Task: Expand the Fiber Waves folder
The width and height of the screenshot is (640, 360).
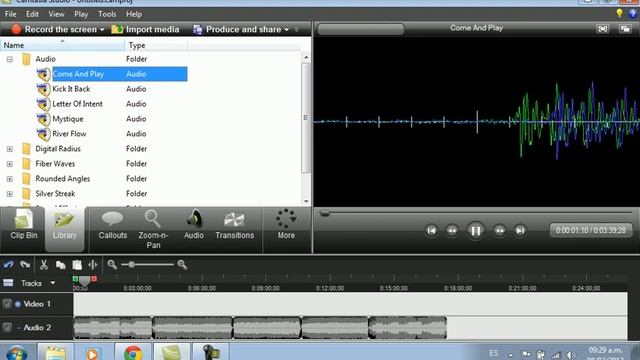Action: click(10, 164)
